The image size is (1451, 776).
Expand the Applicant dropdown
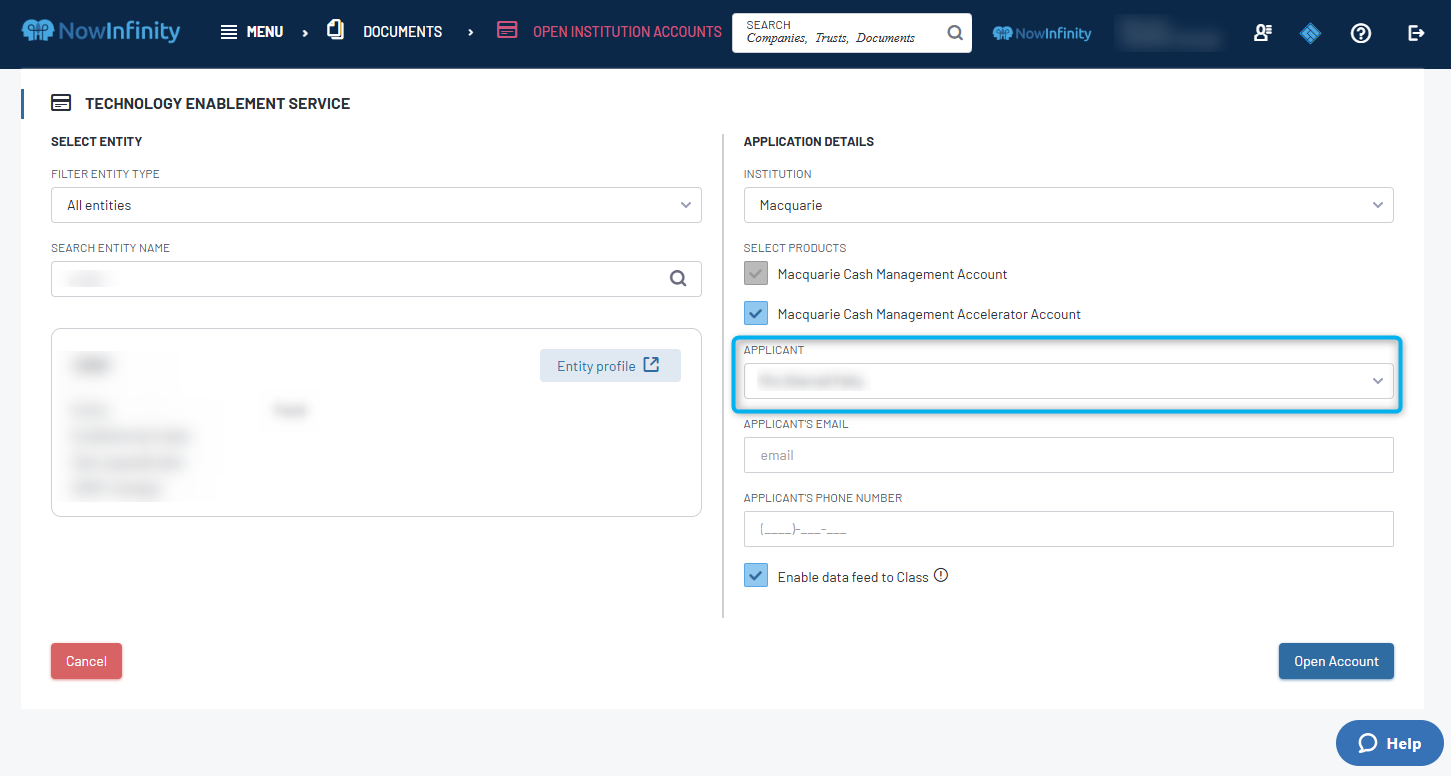(1068, 381)
